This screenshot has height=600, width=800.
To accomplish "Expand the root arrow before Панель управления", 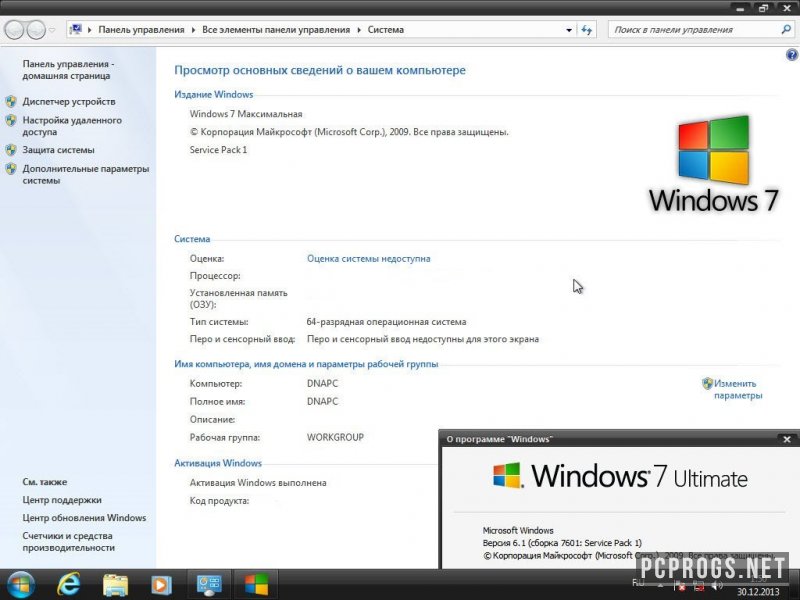I will [x=90, y=30].
